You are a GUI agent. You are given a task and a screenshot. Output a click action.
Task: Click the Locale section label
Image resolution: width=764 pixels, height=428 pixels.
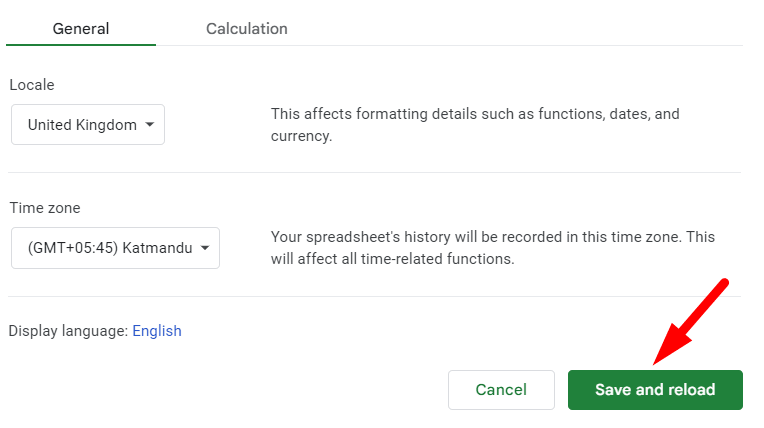coord(32,85)
